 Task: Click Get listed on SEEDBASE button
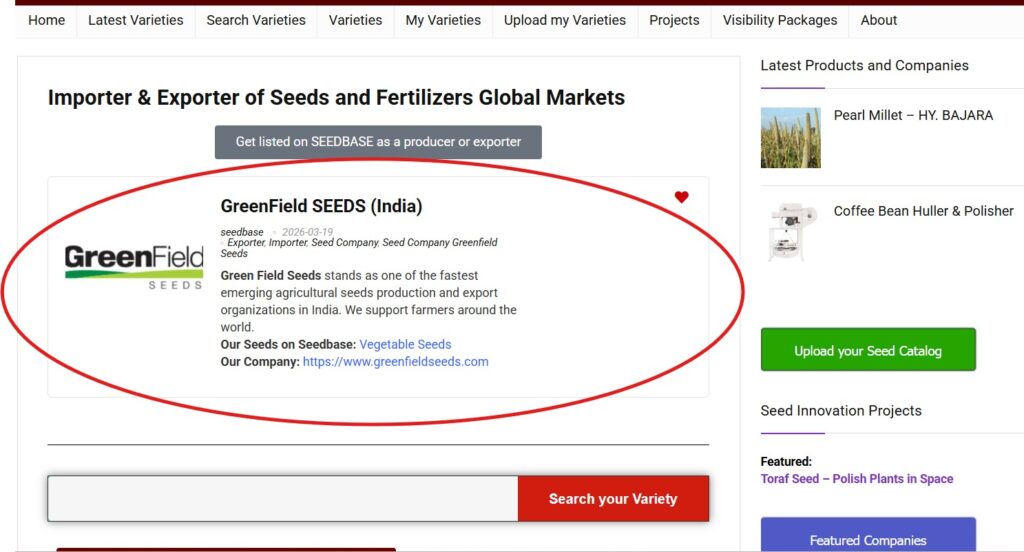[378, 142]
